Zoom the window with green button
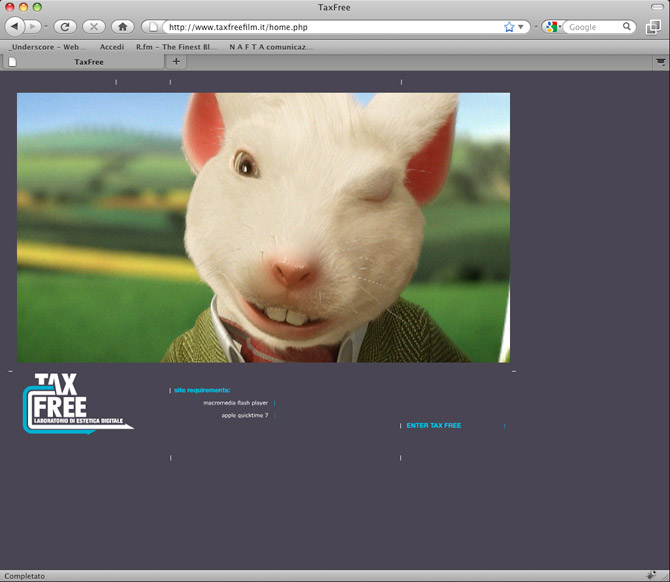The width and height of the screenshot is (670, 582). point(37,7)
